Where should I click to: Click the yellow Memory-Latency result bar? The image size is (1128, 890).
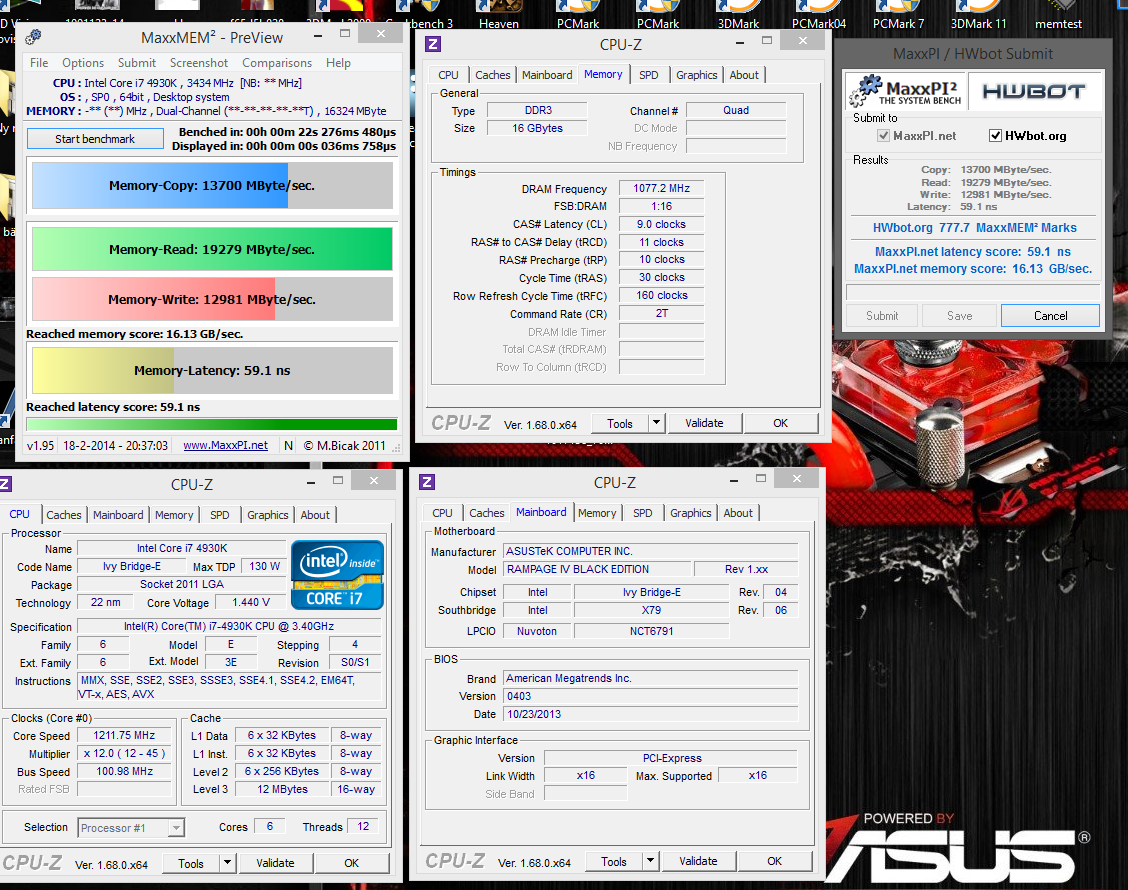click(x=212, y=371)
